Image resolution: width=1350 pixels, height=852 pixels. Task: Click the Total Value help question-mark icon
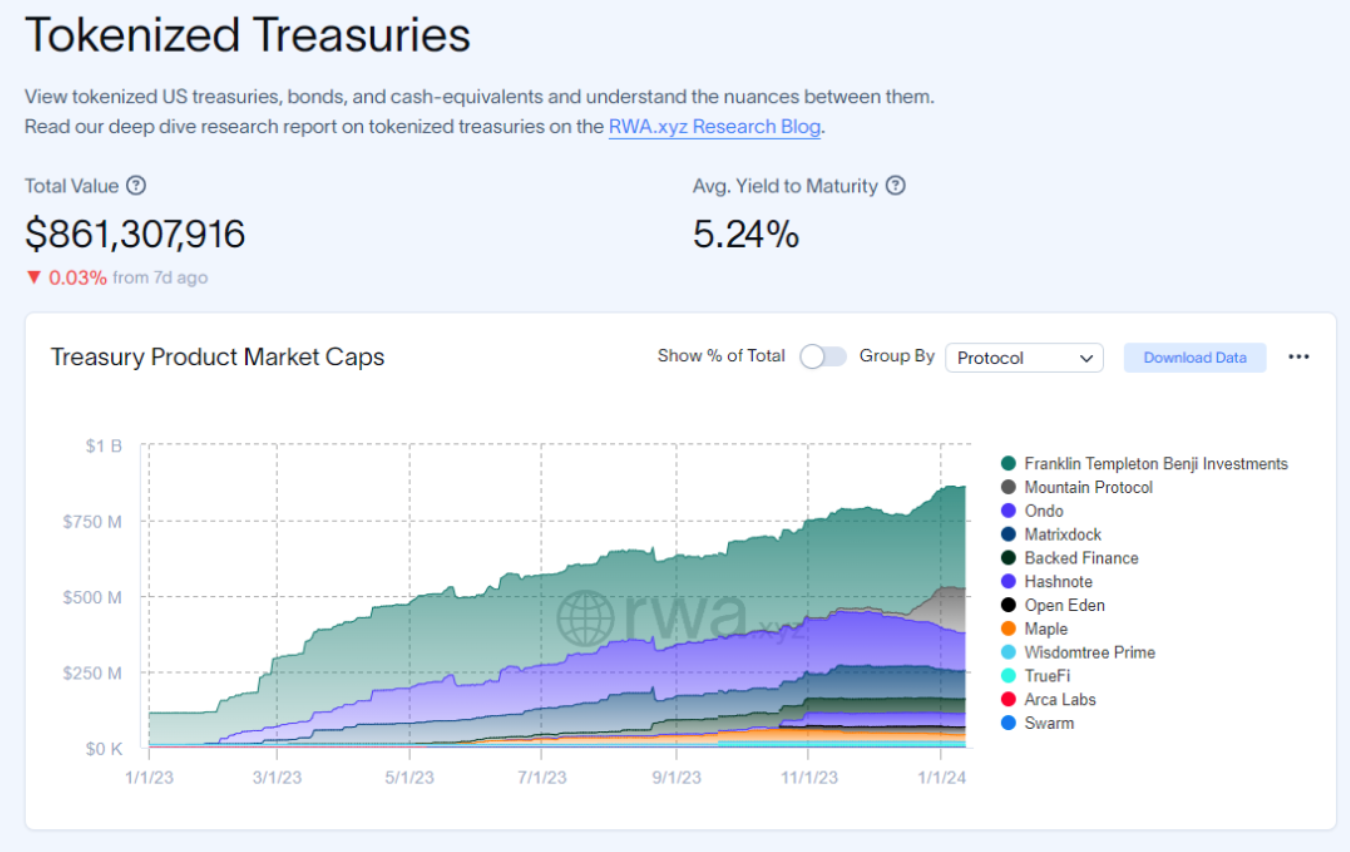pos(137,186)
